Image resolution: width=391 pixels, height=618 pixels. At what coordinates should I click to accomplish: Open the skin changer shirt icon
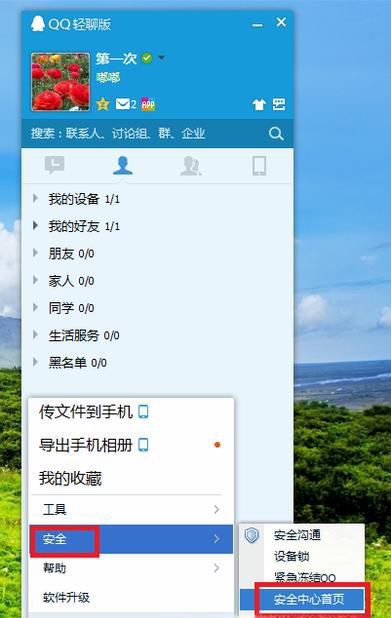(259, 104)
